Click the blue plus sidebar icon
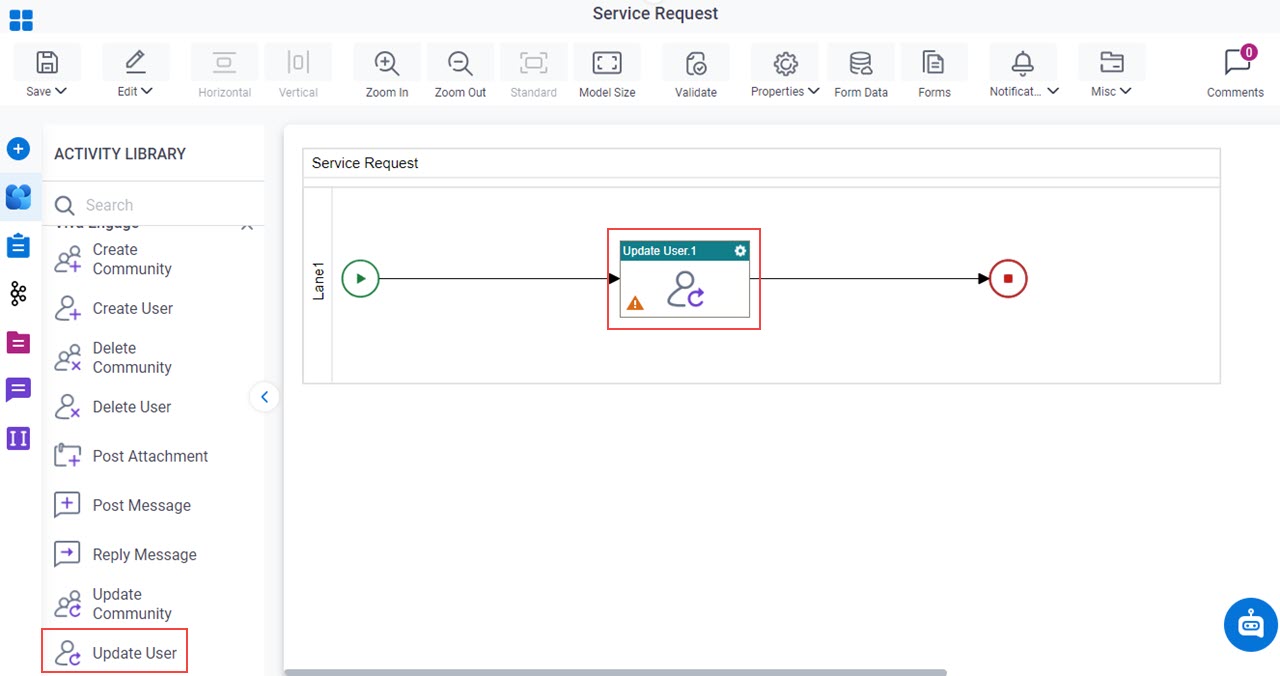The width and height of the screenshot is (1280, 676). tap(18, 149)
